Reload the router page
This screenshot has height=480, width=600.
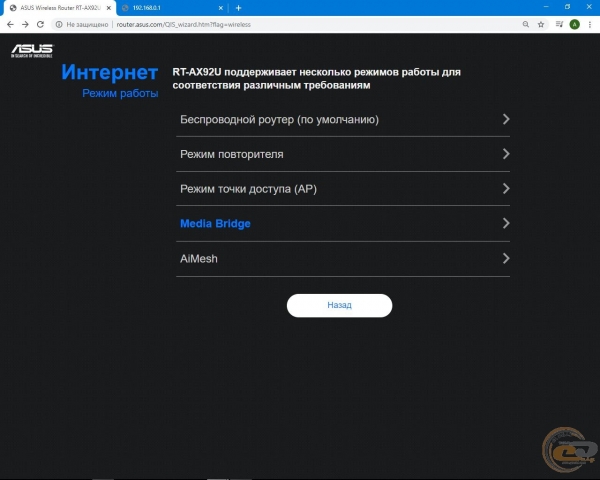[x=40, y=24]
